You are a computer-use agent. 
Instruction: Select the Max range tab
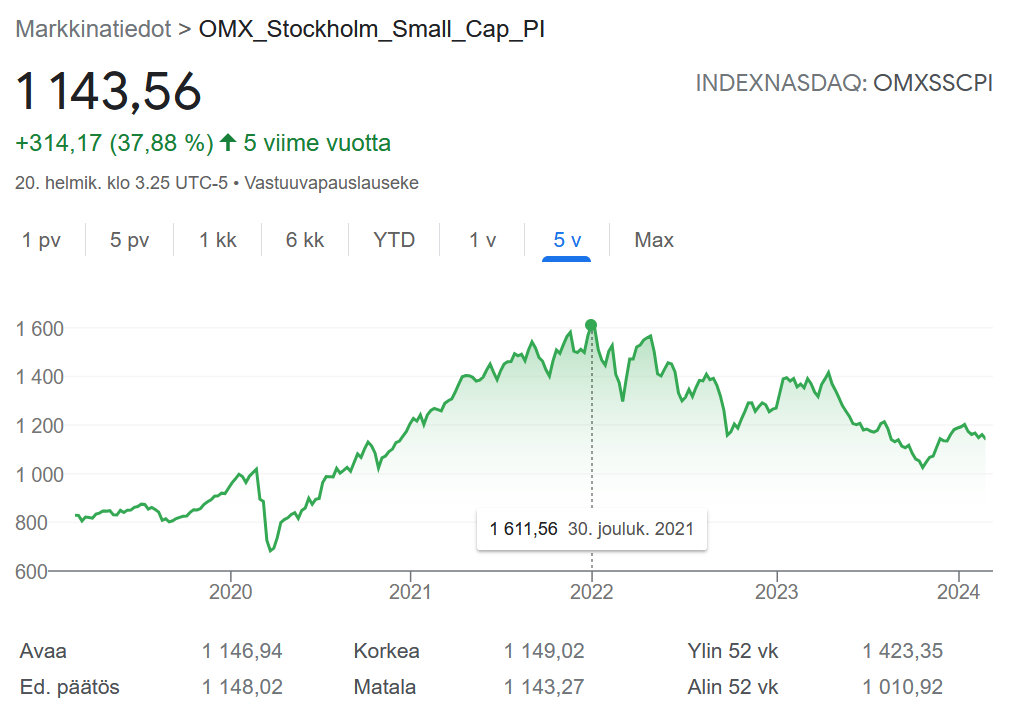point(654,240)
